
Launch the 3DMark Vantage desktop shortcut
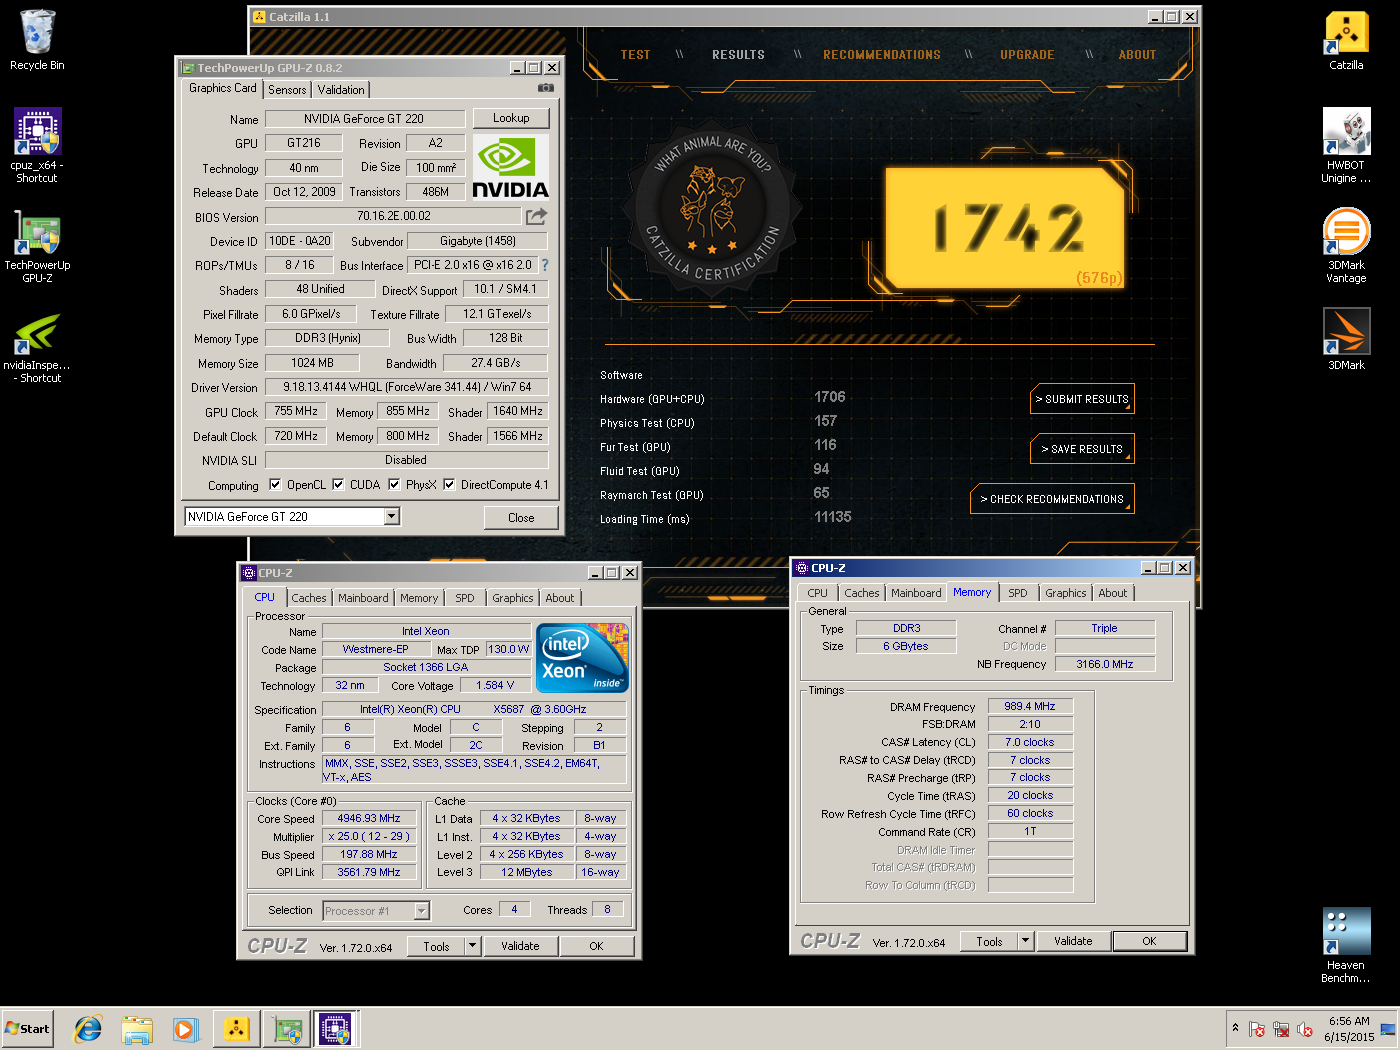pos(1346,245)
